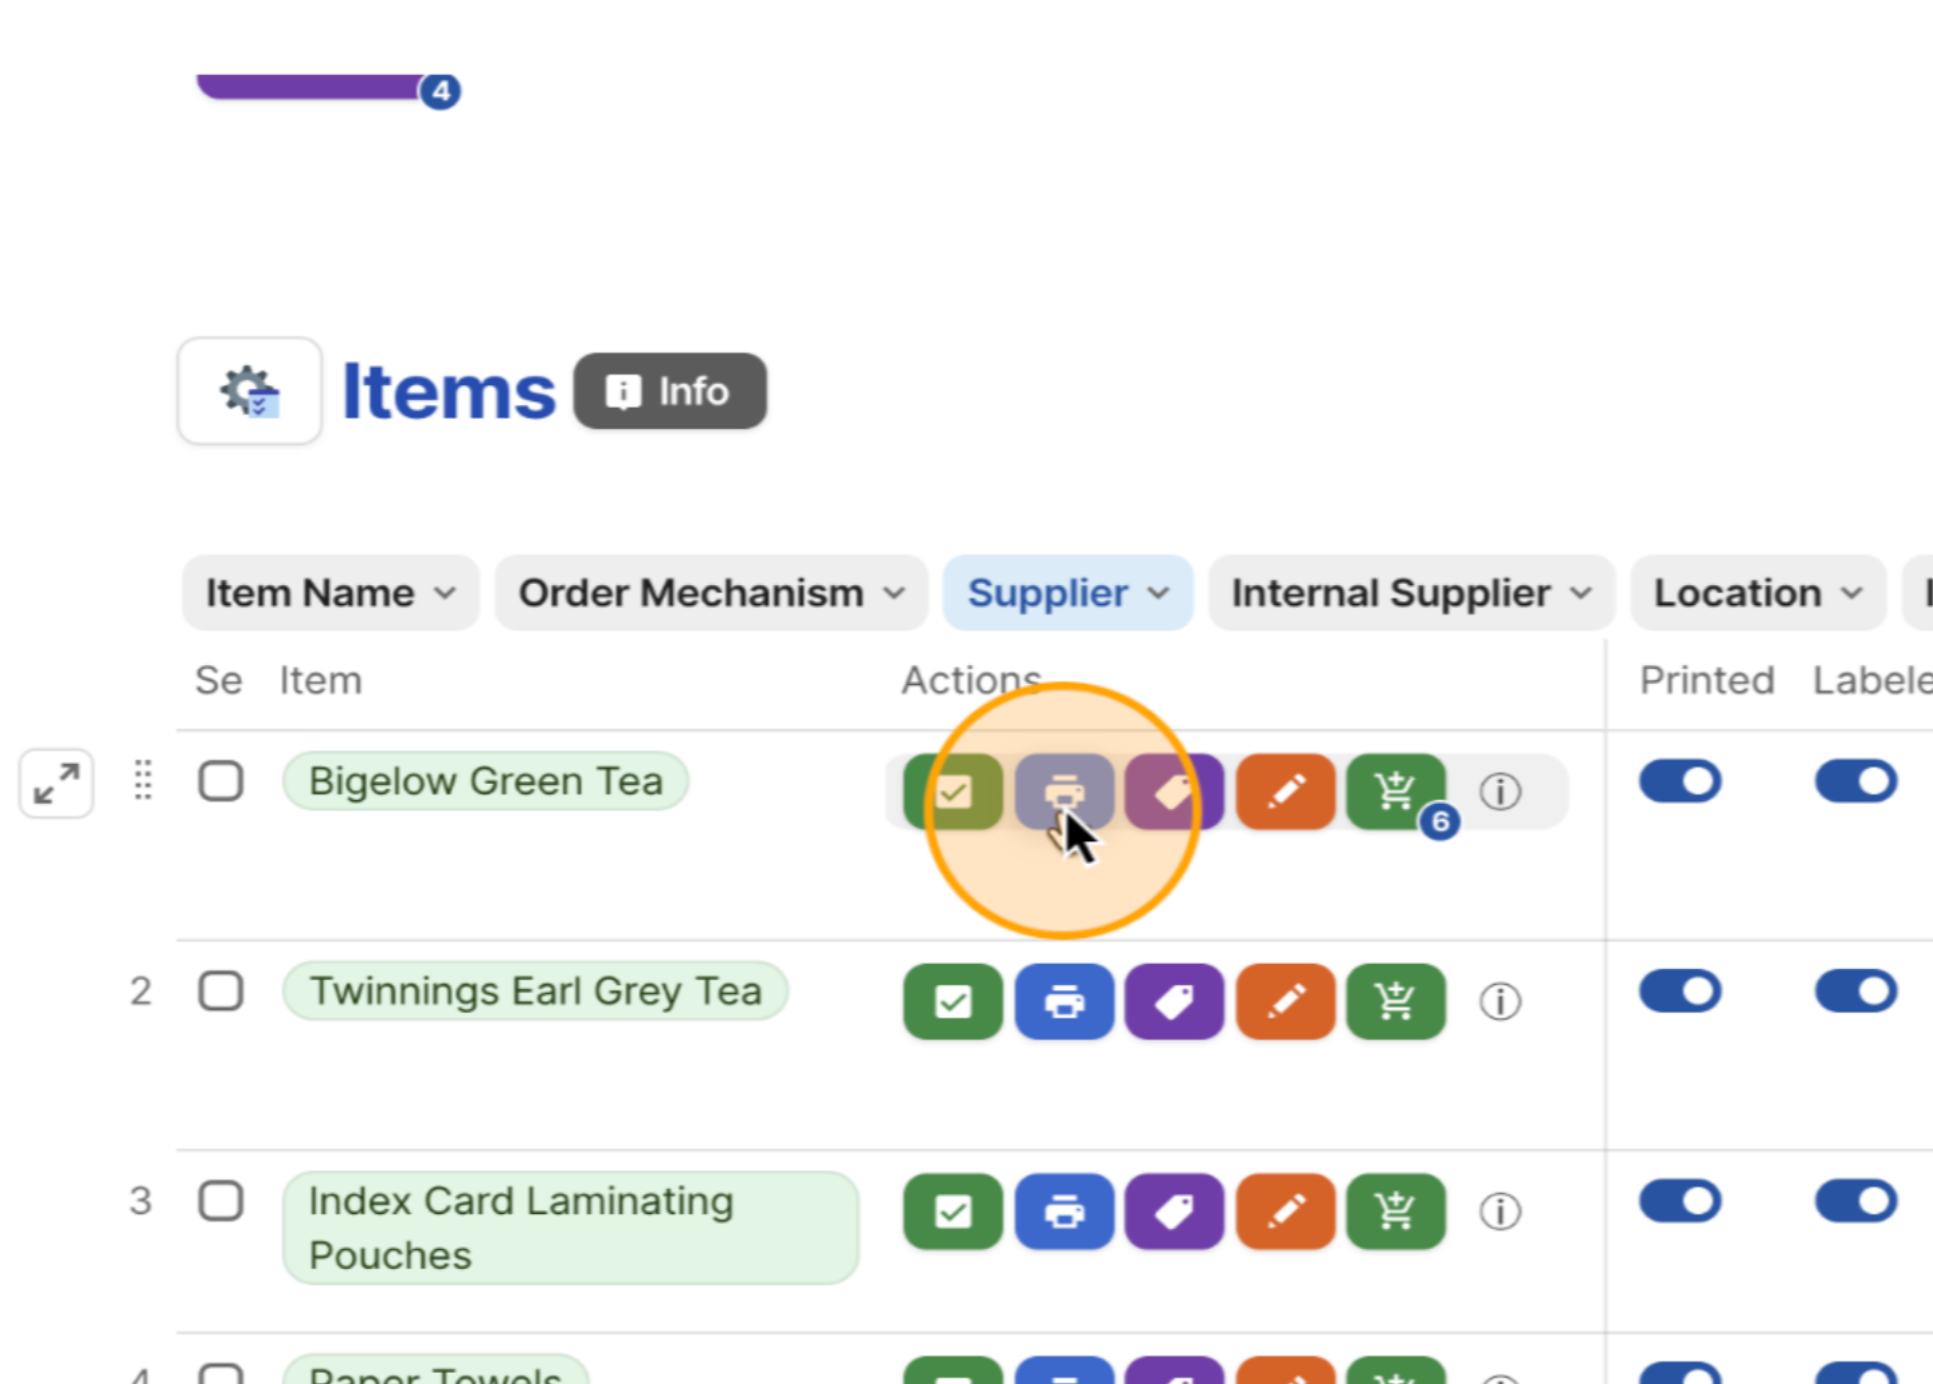Screen dimensions: 1933x1384
Task: Open the info circle for Bigelow Green Tea
Action: pyautogui.click(x=1500, y=792)
